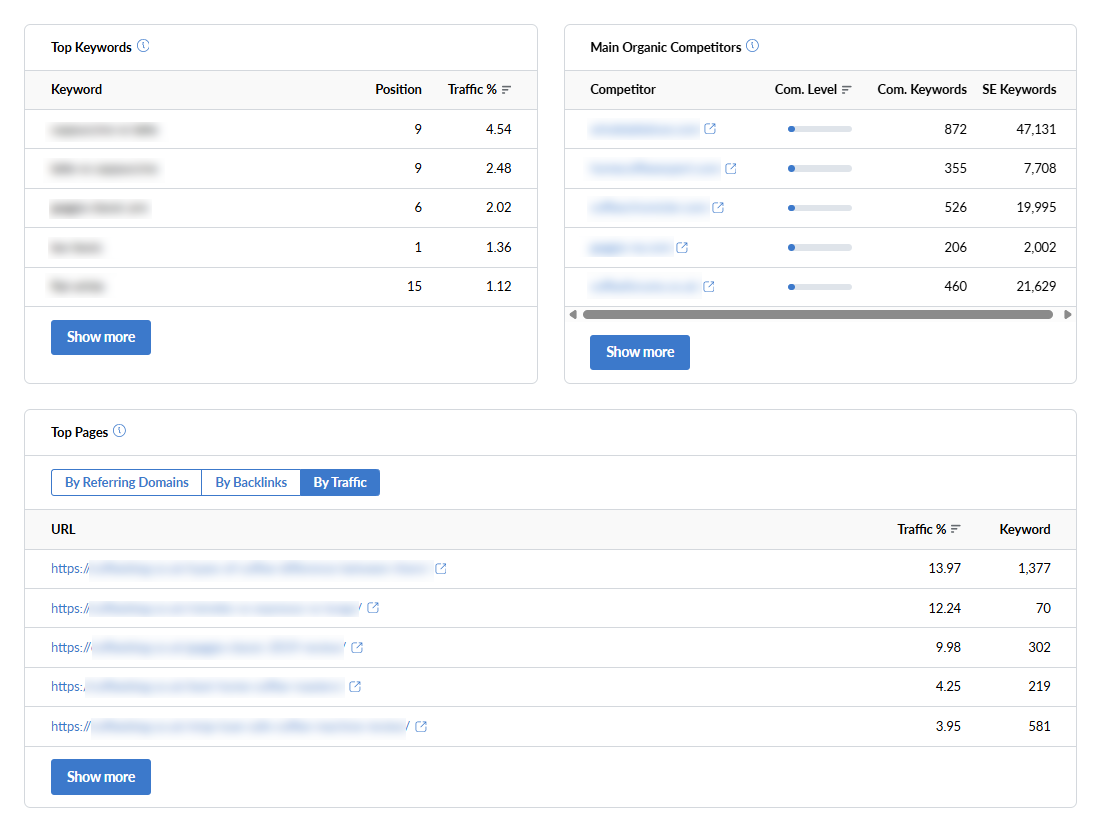Screen dimensions: 1101x832
Task: Sort Top Pages by Traffic % icon
Action: coord(956,529)
